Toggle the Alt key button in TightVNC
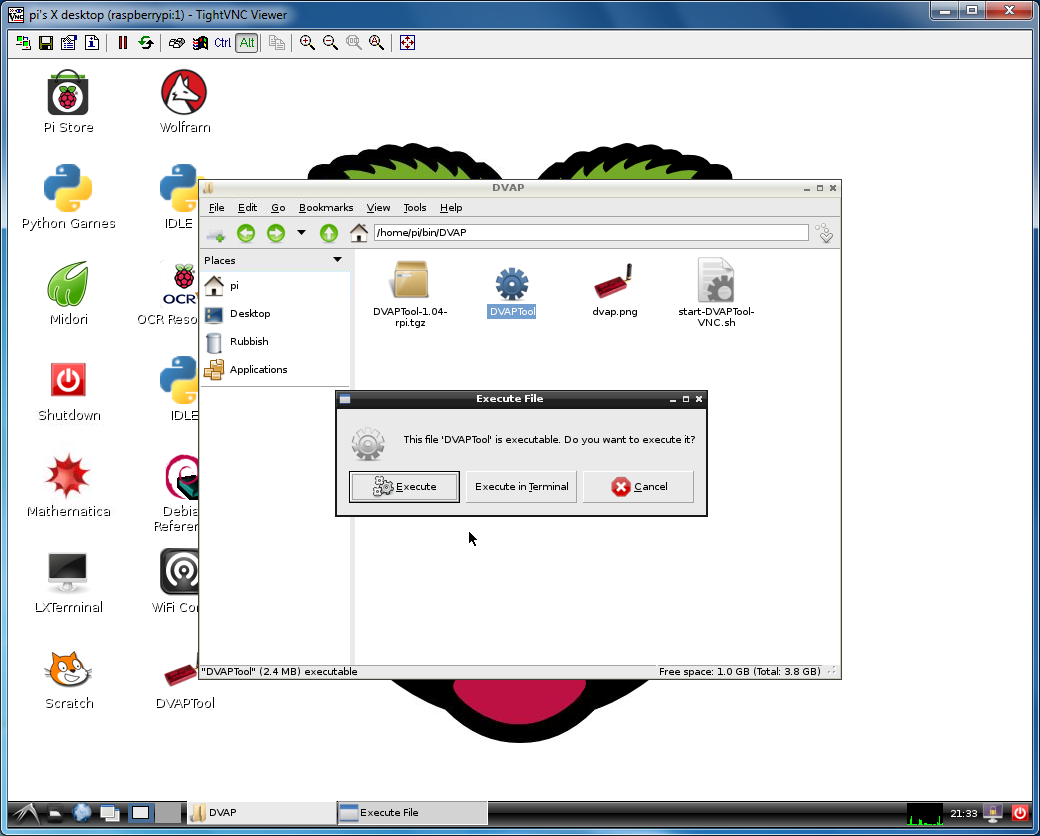 (x=247, y=43)
